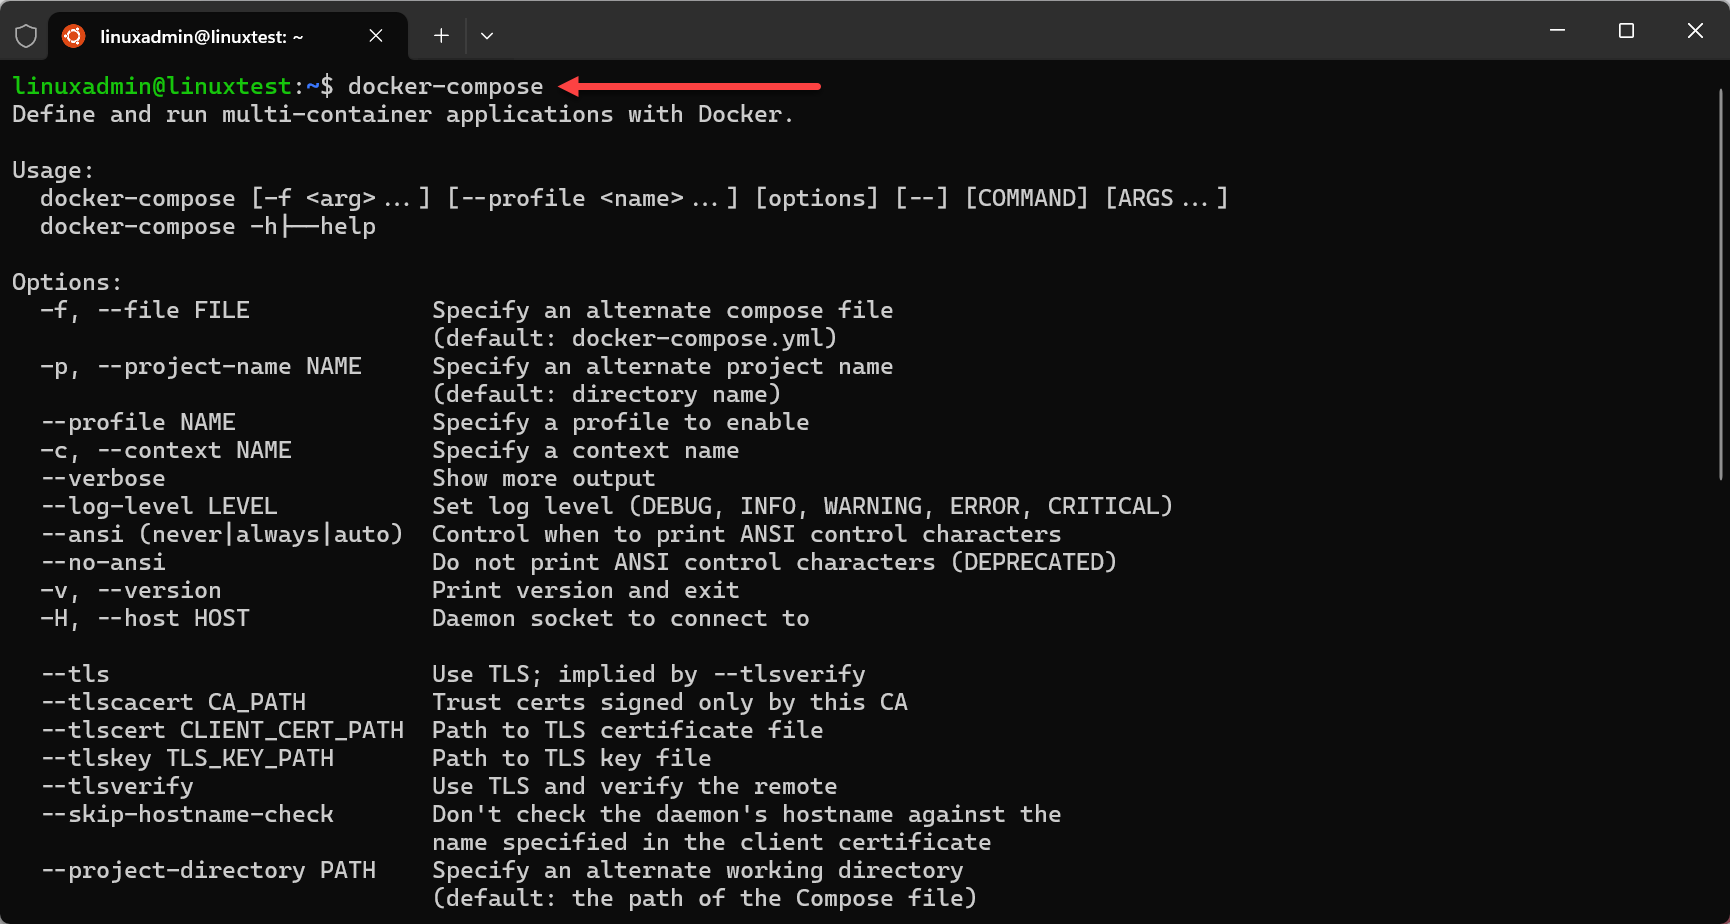Select the linuxadmin@linuxtest: ~ tab
1730x924 pixels.
201,37
